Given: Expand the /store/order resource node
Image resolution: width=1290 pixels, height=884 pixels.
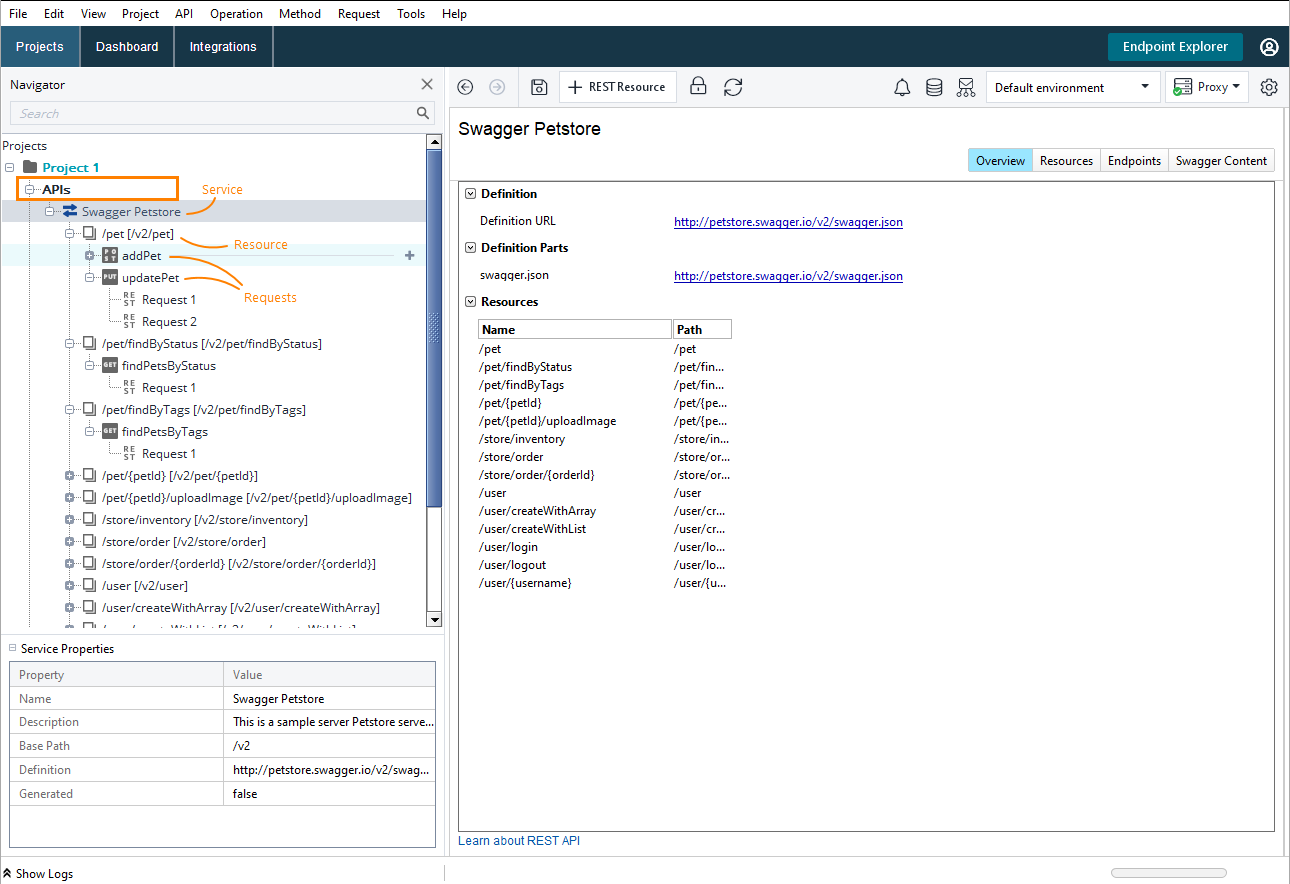Looking at the screenshot, I should coord(69,541).
